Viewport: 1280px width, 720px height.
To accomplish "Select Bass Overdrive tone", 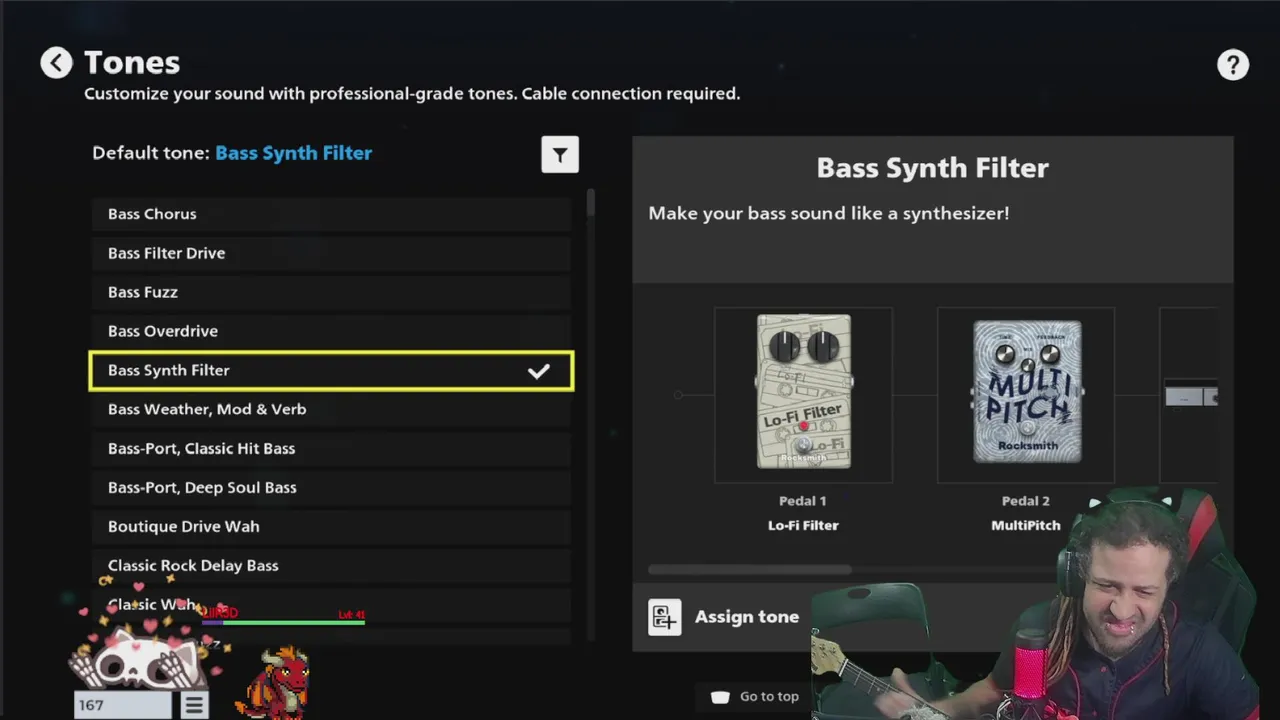I will pos(331,331).
